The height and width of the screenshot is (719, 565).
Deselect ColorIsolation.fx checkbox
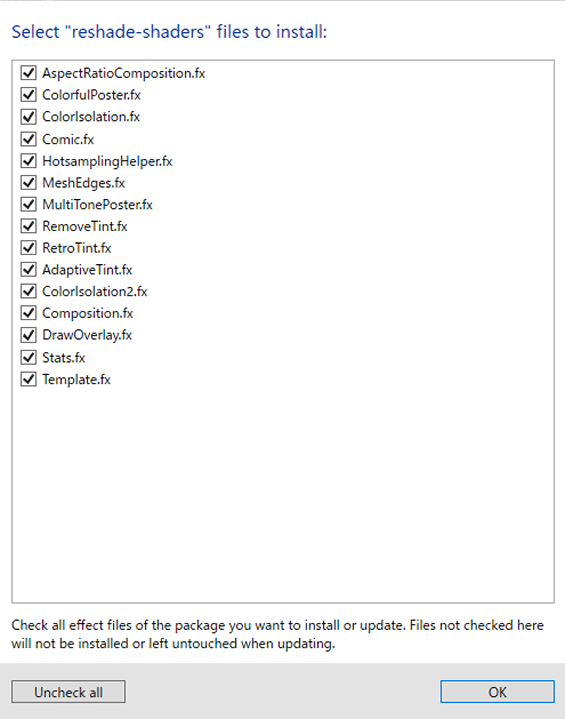(x=28, y=116)
